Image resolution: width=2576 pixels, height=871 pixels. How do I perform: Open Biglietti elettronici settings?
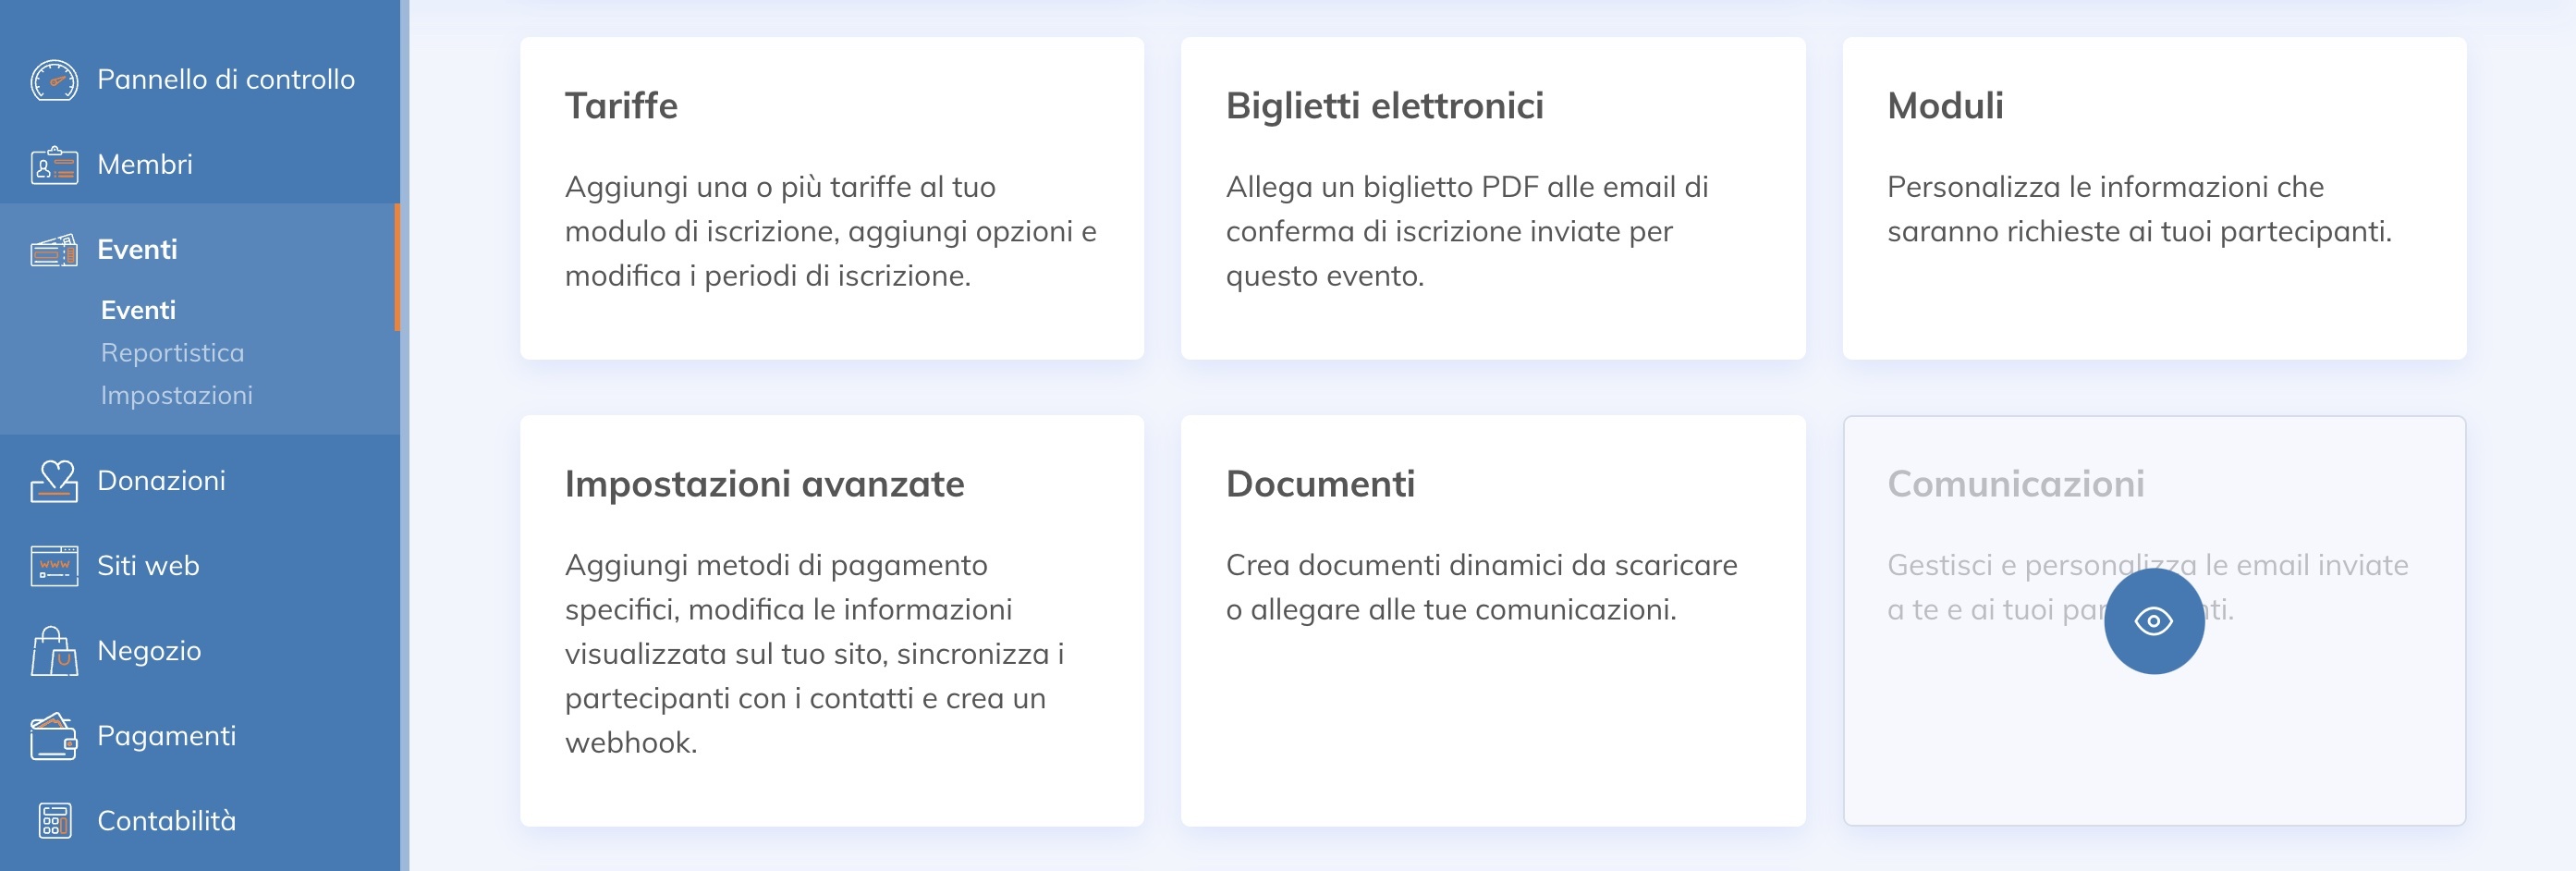(1492, 197)
